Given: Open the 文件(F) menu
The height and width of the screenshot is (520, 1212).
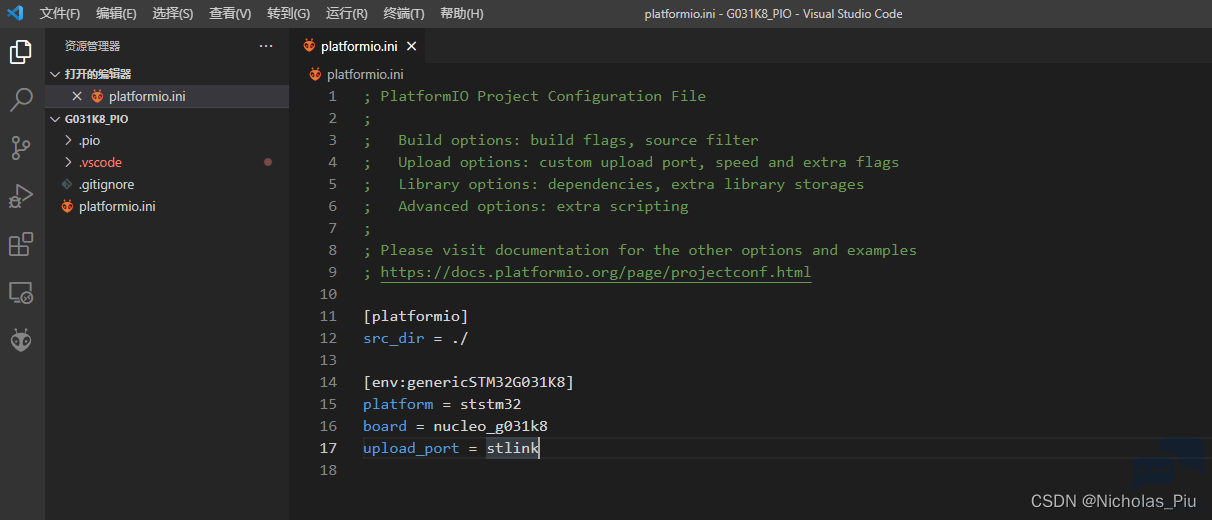Looking at the screenshot, I should 60,14.
